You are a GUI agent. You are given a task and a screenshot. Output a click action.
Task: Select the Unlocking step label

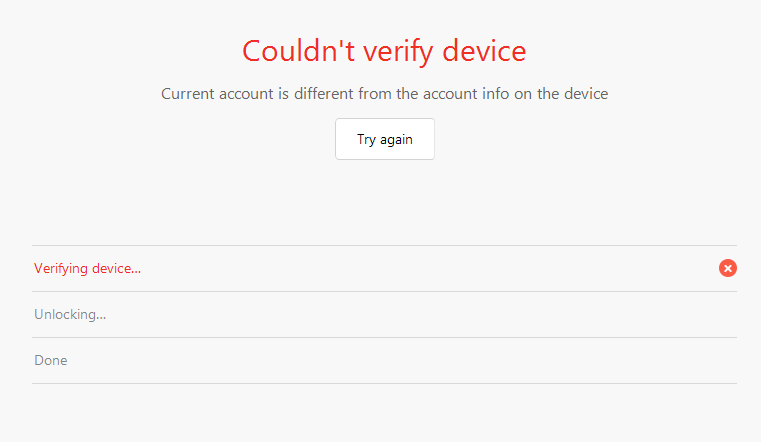(70, 315)
